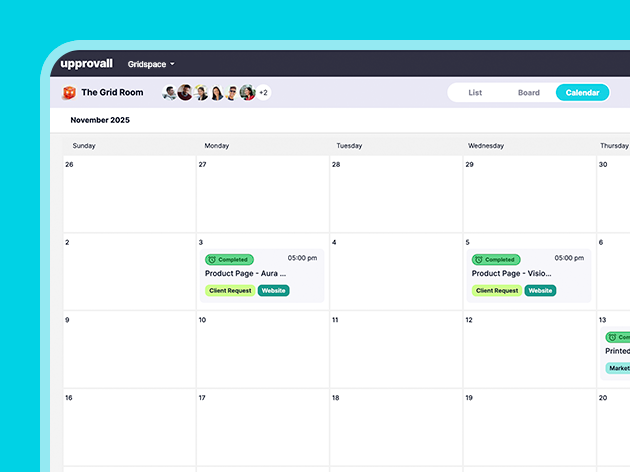Viewport: 630px width, 472px height.
Task: Click alarm clock icon on Aura task
Action: pos(212,260)
